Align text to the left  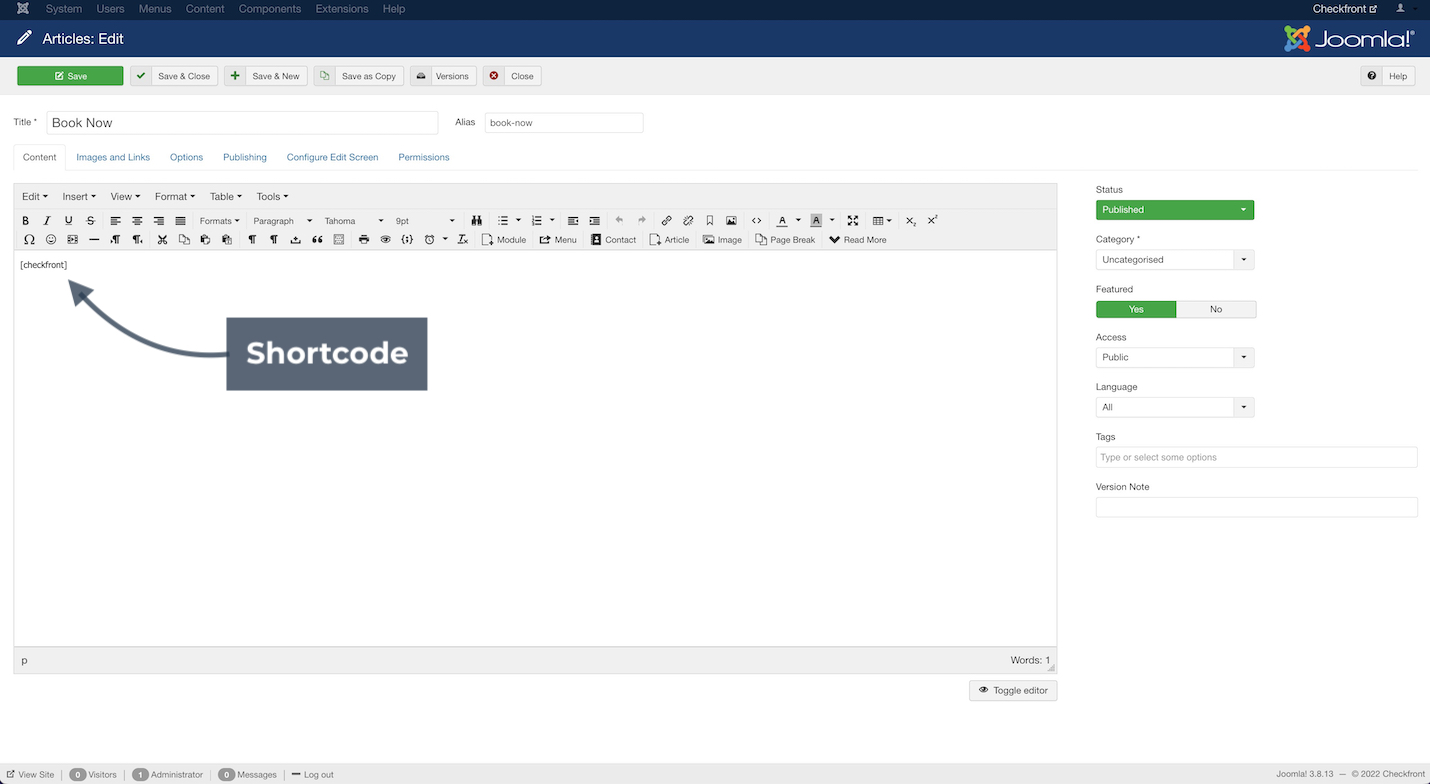click(x=116, y=221)
